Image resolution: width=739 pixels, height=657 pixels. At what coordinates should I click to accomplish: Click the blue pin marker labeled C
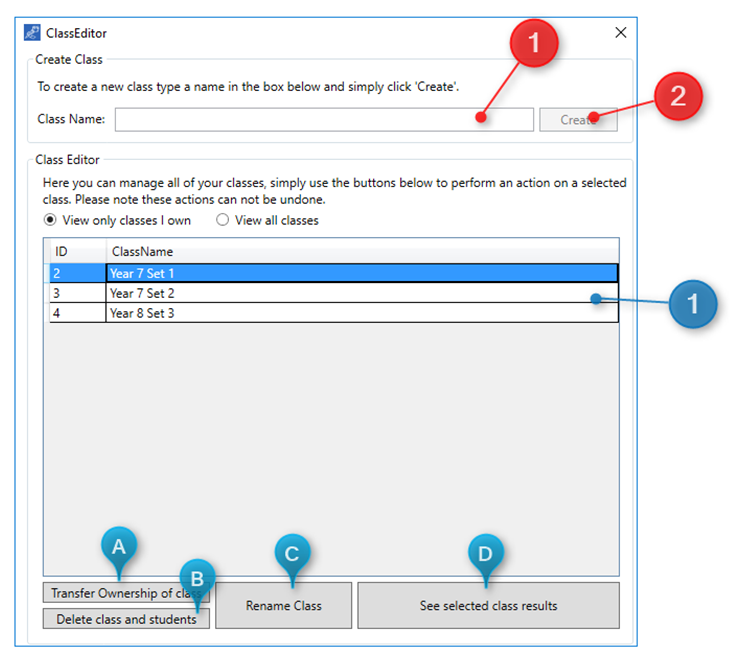click(x=291, y=552)
